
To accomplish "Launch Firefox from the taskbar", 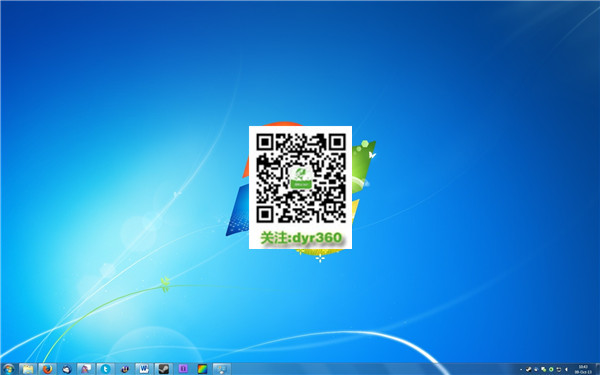I will click(x=47, y=369).
